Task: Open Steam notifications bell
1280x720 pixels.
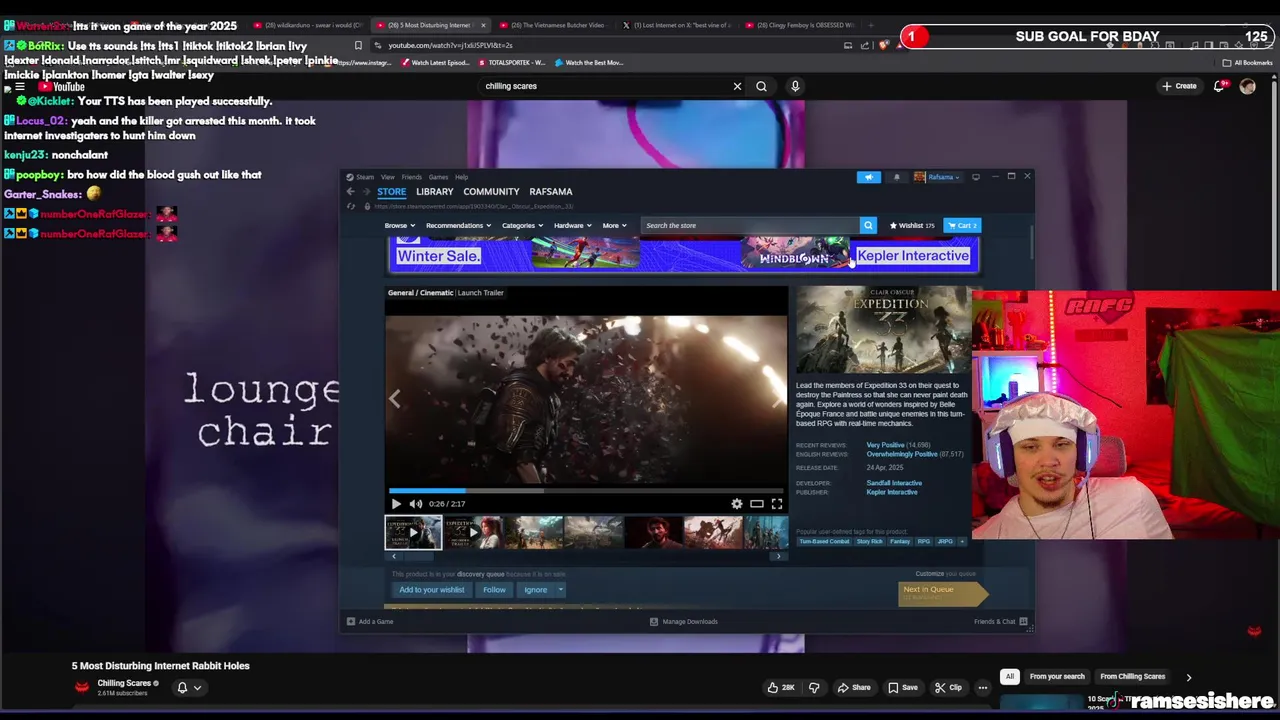Action: 896,177
